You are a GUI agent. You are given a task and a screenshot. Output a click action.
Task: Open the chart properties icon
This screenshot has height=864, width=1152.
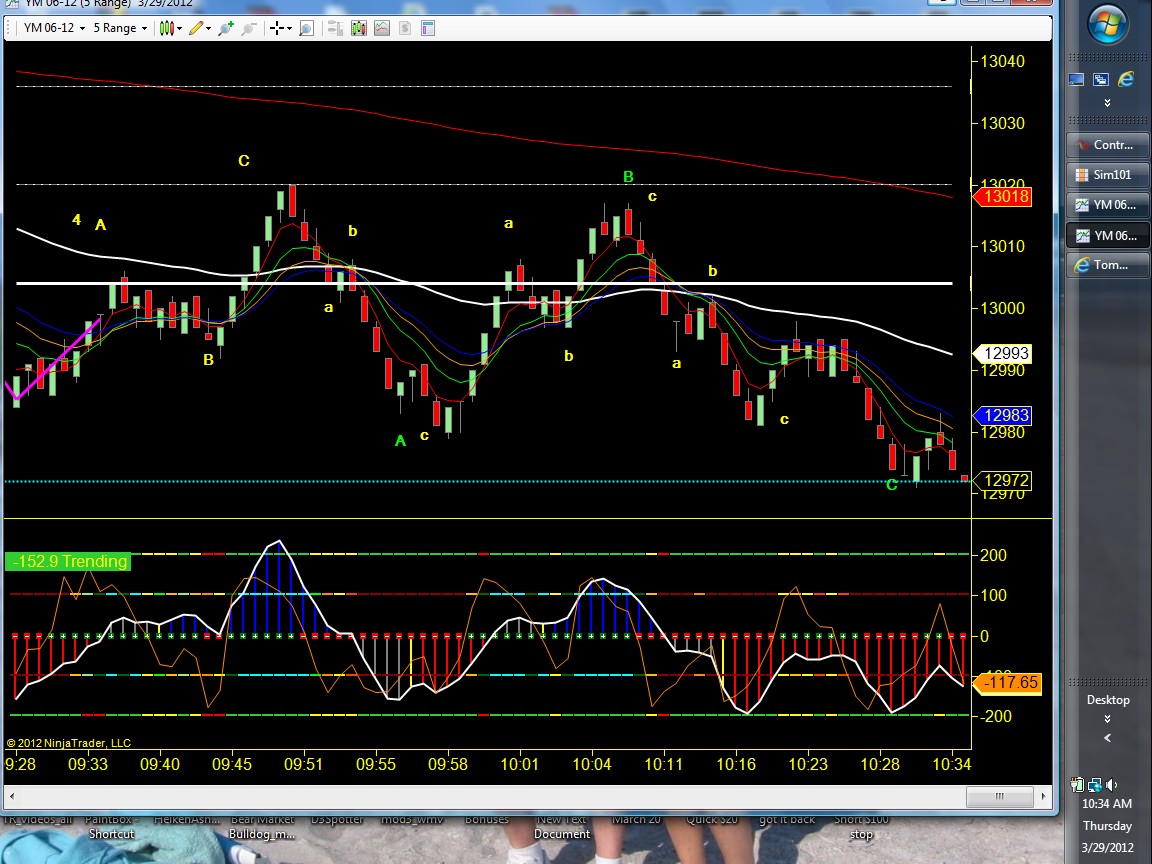tap(428, 28)
